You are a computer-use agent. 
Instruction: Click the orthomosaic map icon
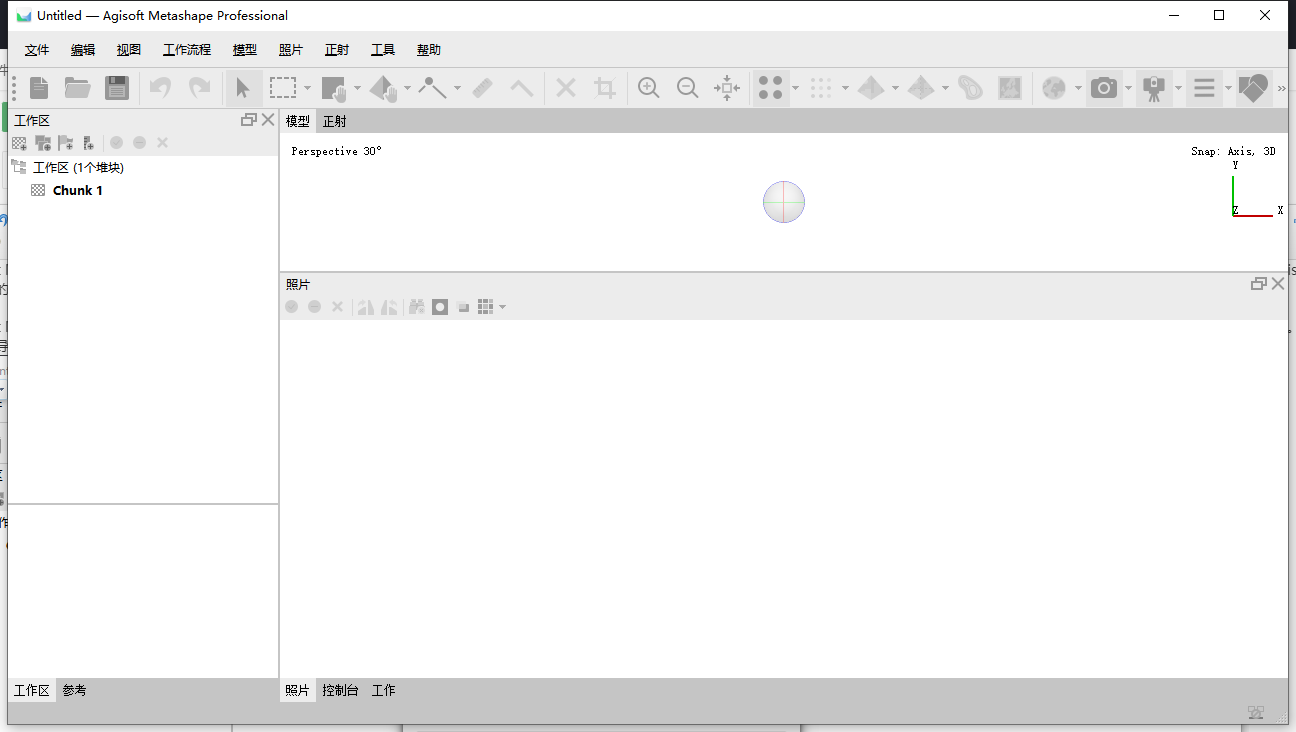[1010, 88]
